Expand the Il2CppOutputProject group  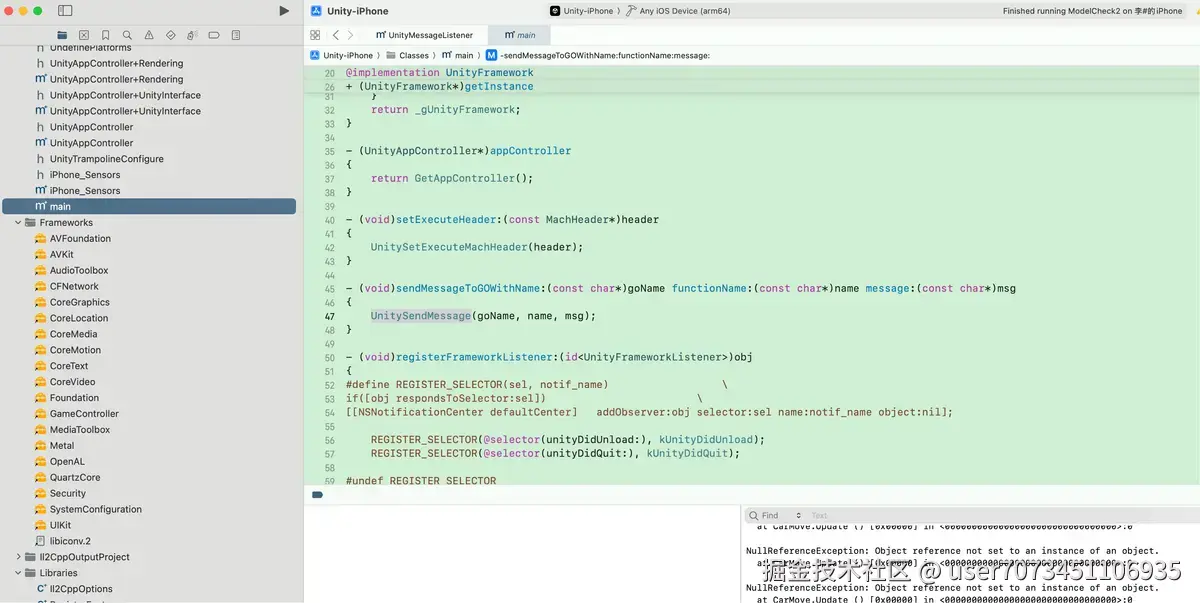coord(18,557)
